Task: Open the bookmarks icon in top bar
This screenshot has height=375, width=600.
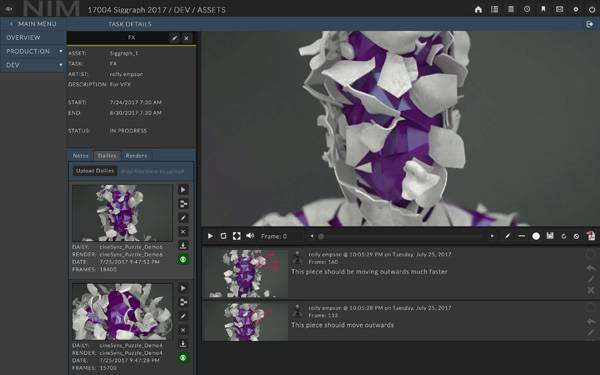Action: coord(543,9)
